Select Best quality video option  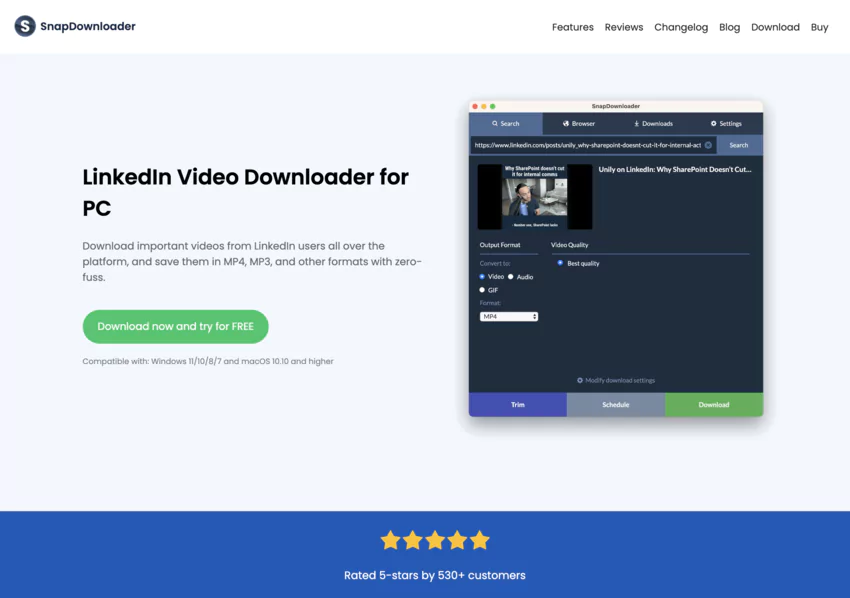pyautogui.click(x=559, y=263)
